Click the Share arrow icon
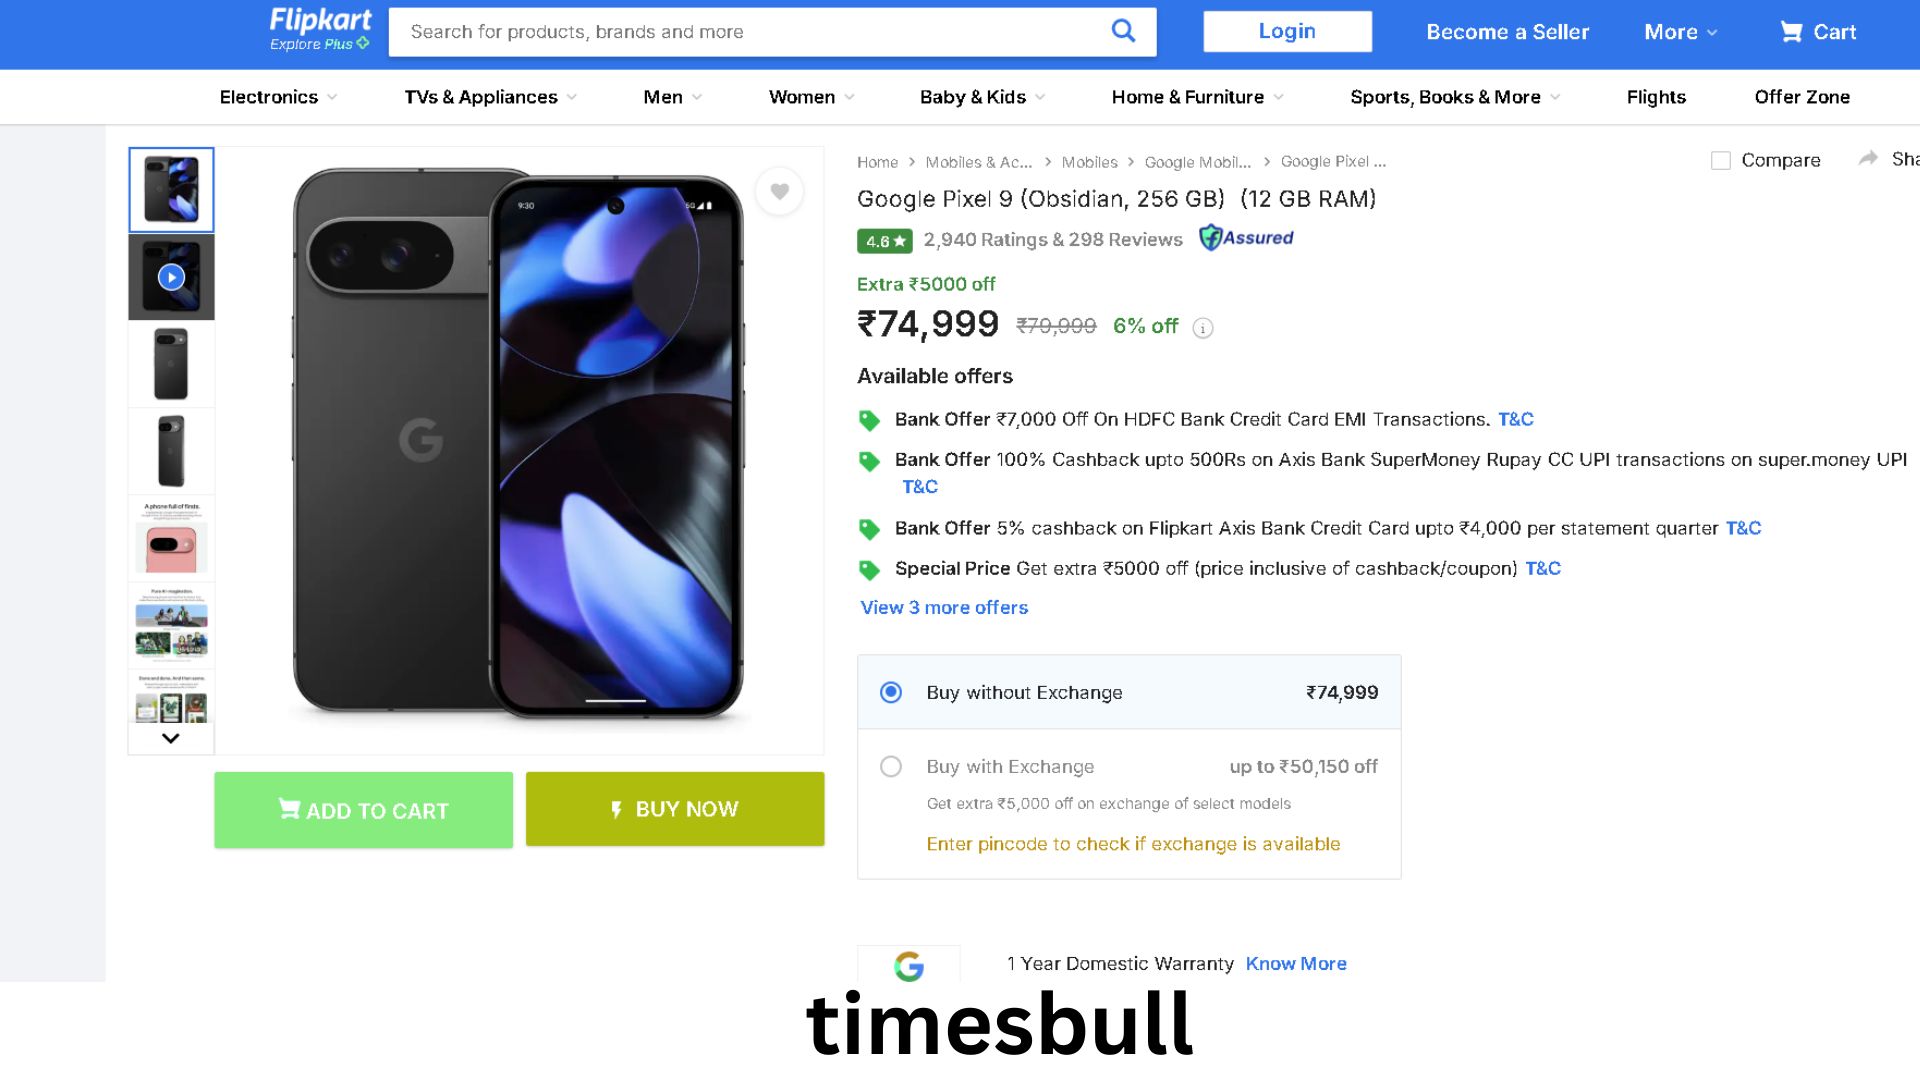1920x1080 pixels. pos(1867,159)
